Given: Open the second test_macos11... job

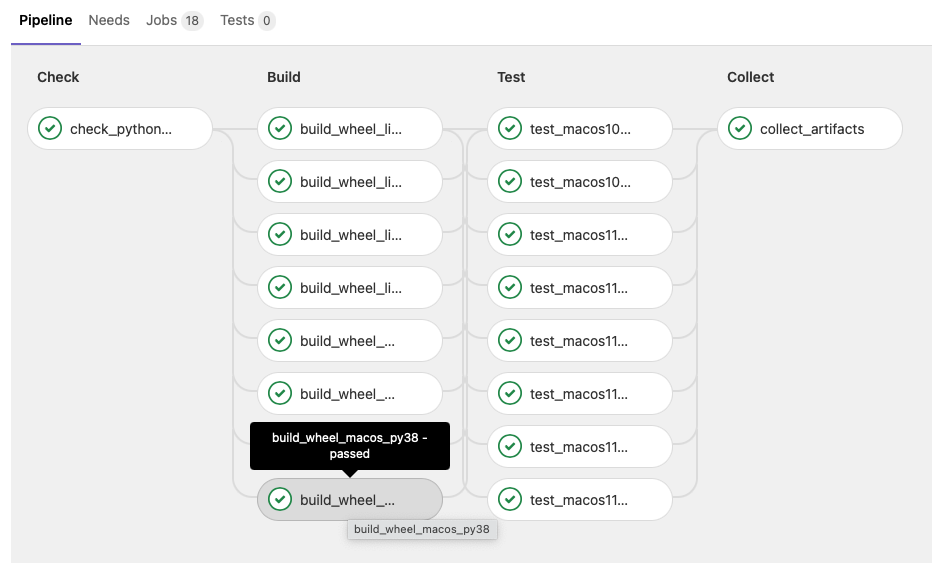Looking at the screenshot, I should click(x=580, y=288).
